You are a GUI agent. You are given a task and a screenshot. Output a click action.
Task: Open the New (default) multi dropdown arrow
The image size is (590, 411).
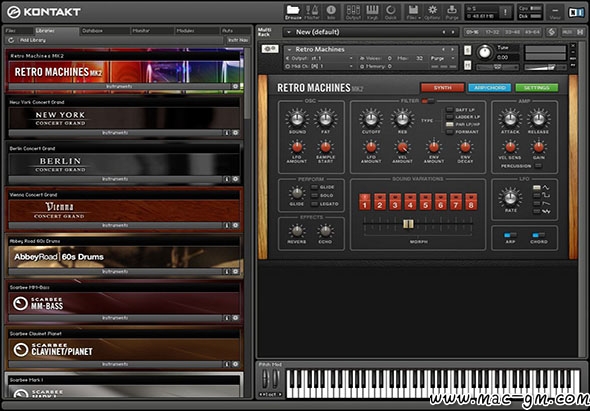289,32
